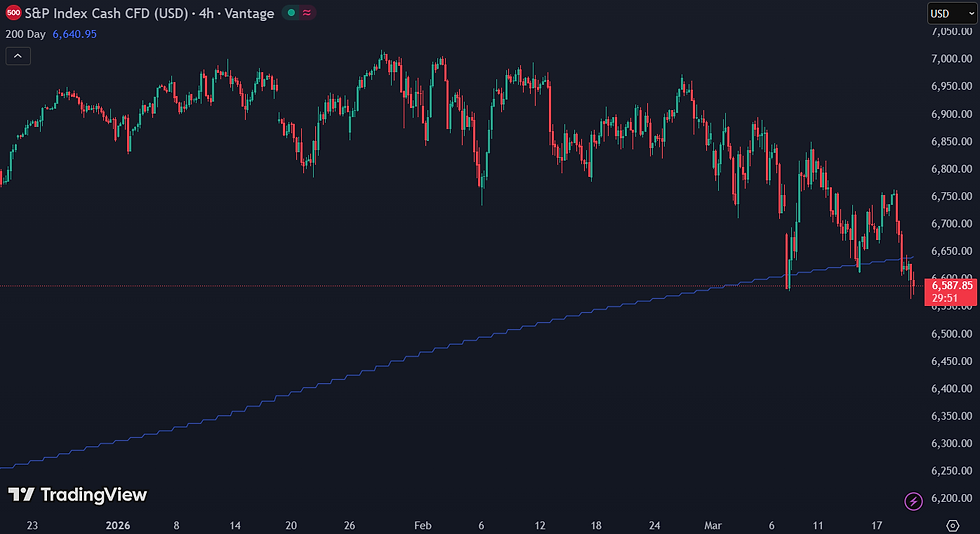Click the 200 Day value 6,640.95
Screen dimensions: 980x534
pyautogui.click(x=74, y=34)
